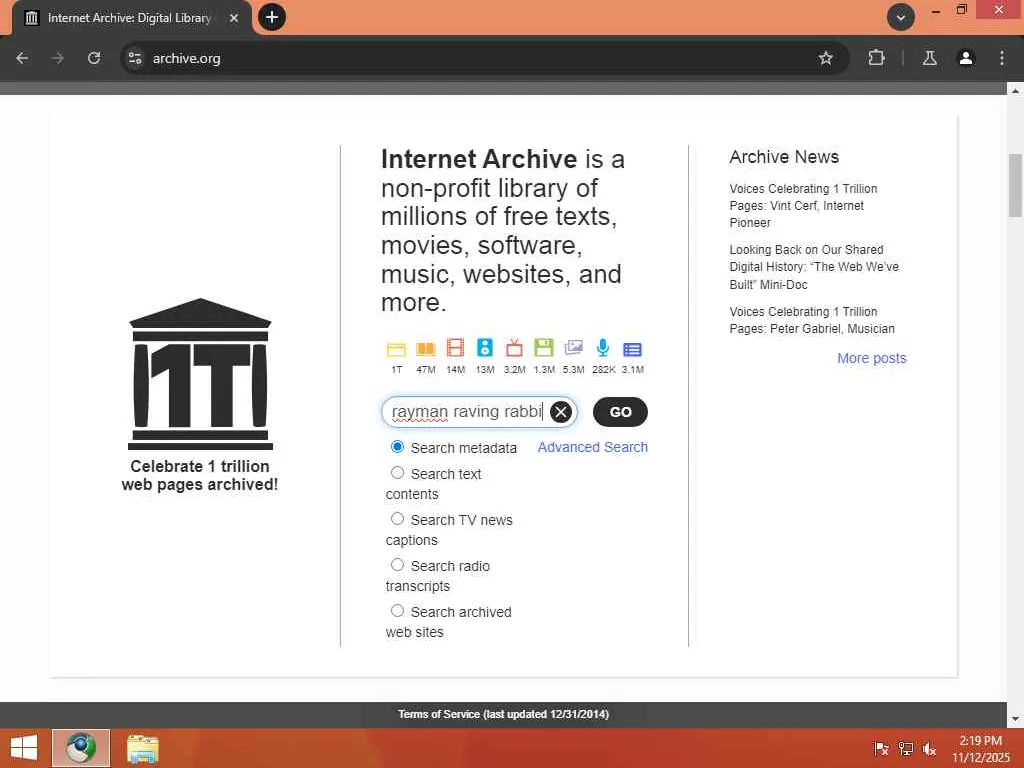Screen dimensions: 1024x768
Task: Open the Advanced Search link
Action: click(592, 447)
